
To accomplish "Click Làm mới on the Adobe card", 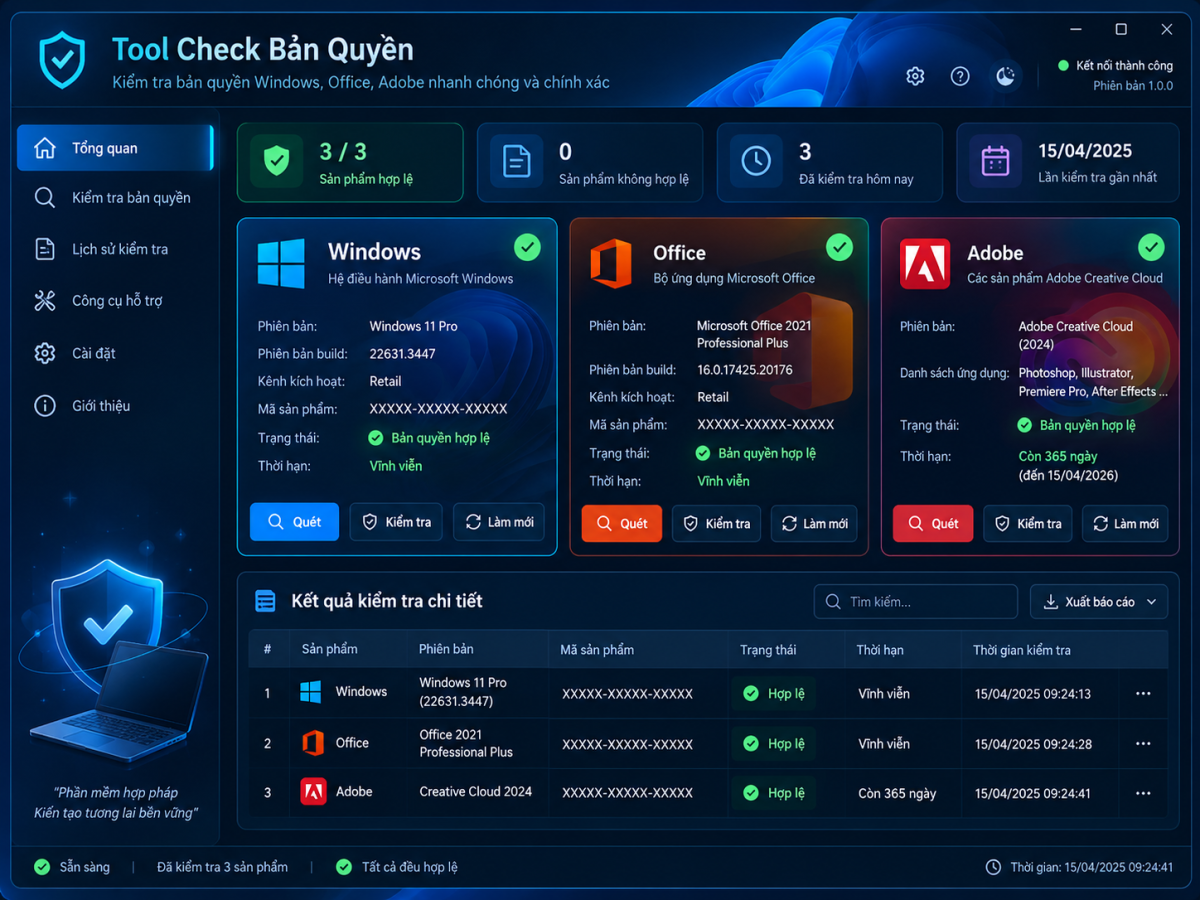I will click(1125, 523).
